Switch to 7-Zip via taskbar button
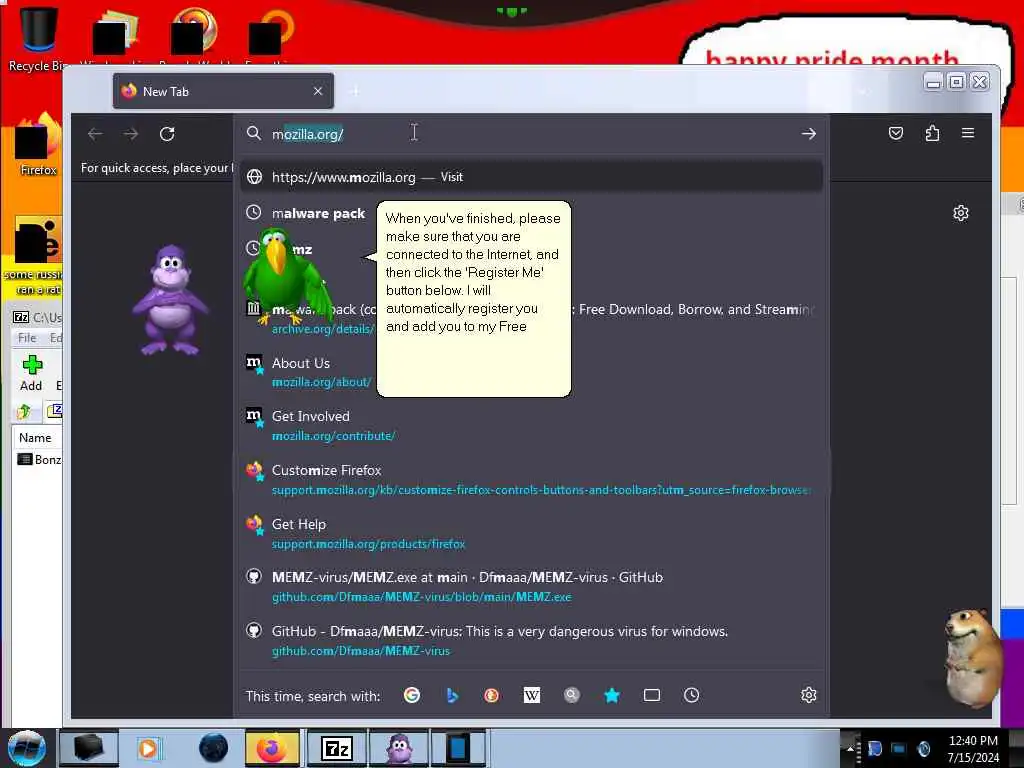 tap(337, 748)
